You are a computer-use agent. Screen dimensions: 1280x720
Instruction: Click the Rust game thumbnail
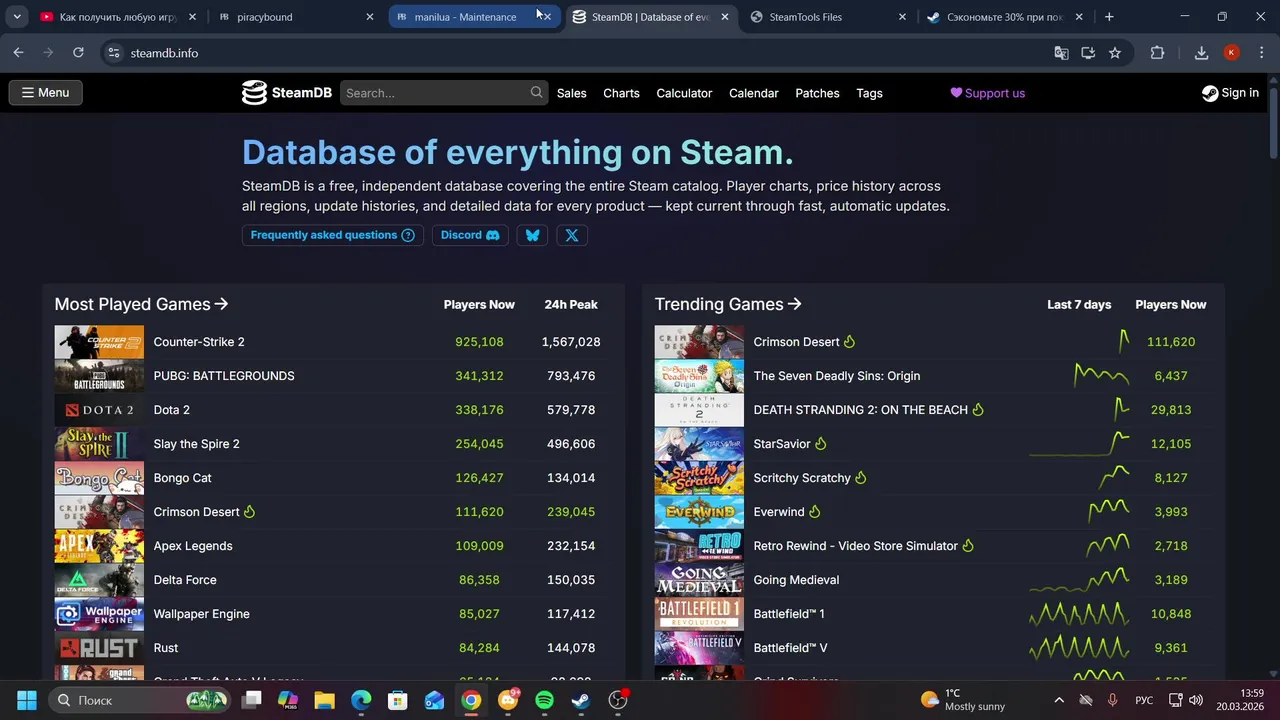[99, 648]
